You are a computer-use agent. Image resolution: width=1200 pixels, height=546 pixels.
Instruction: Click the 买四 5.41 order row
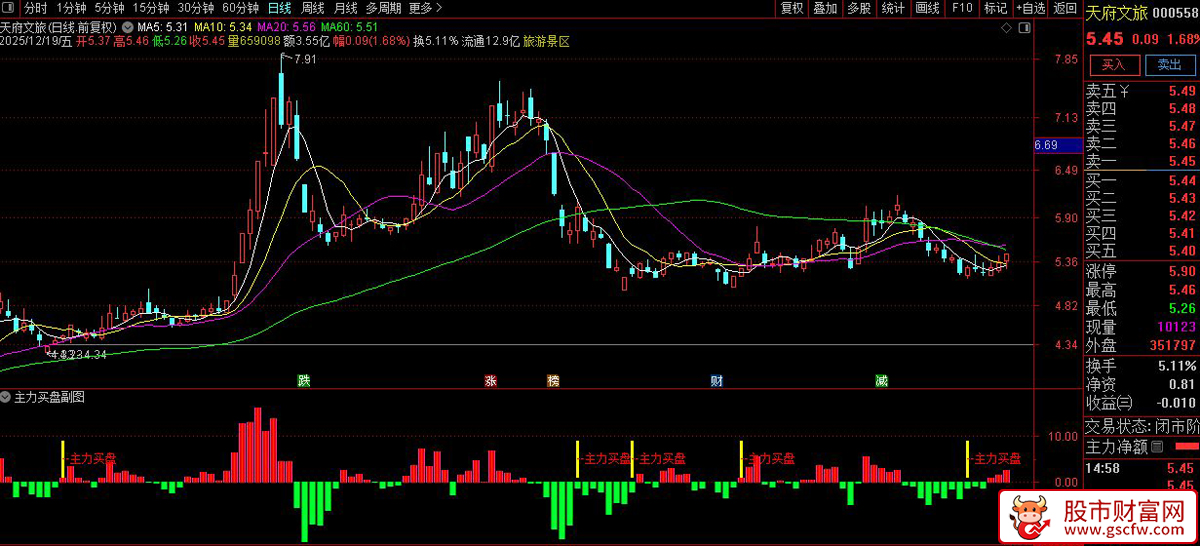click(1141, 233)
